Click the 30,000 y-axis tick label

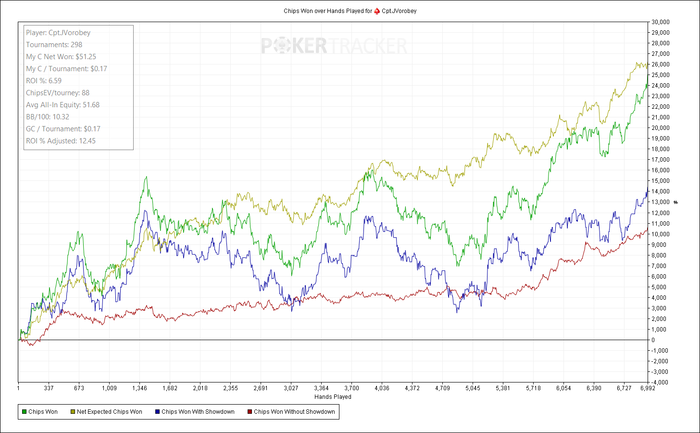(660, 22)
